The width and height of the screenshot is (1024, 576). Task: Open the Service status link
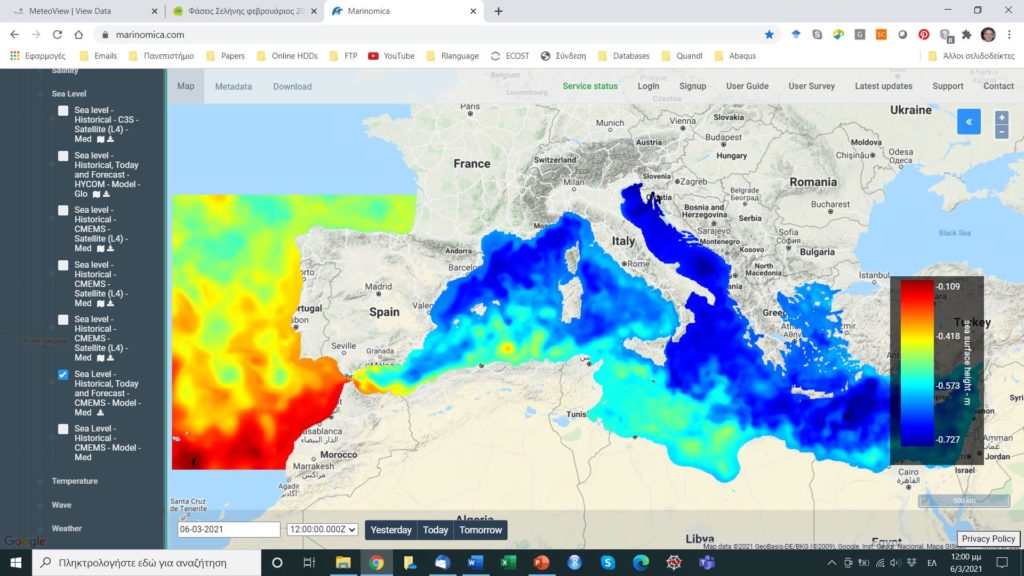[x=590, y=86]
